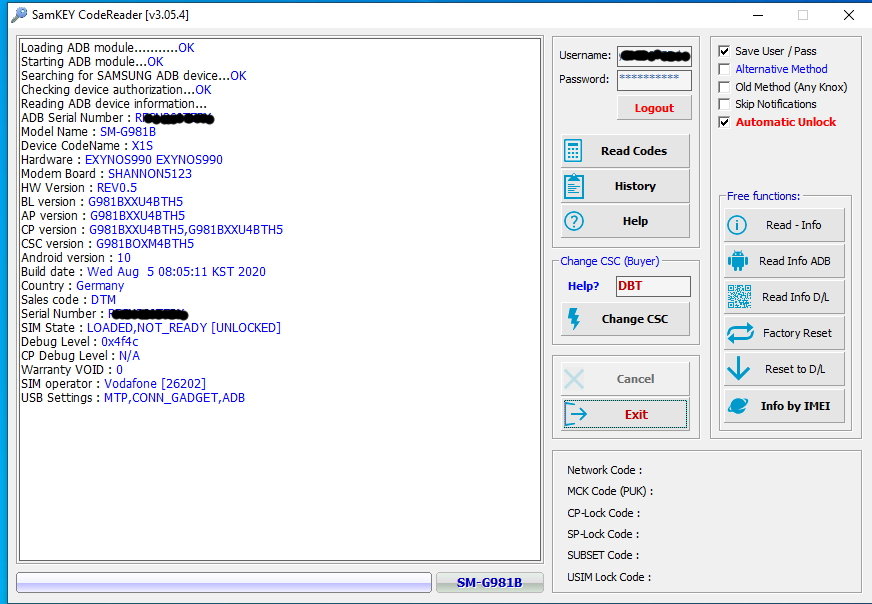Click the Factory Reset button label
Viewport: 872px width, 604px height.
click(x=797, y=333)
